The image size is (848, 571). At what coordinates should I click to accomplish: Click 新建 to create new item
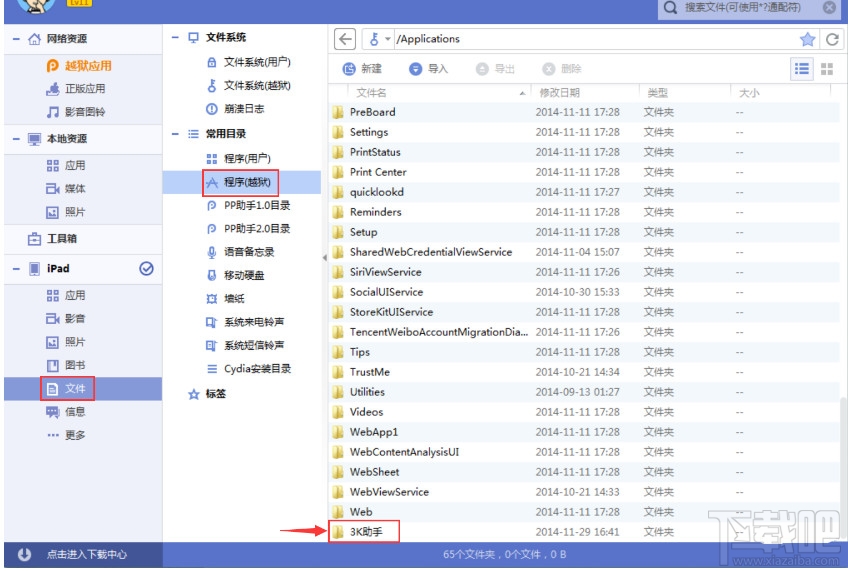[x=362, y=69]
